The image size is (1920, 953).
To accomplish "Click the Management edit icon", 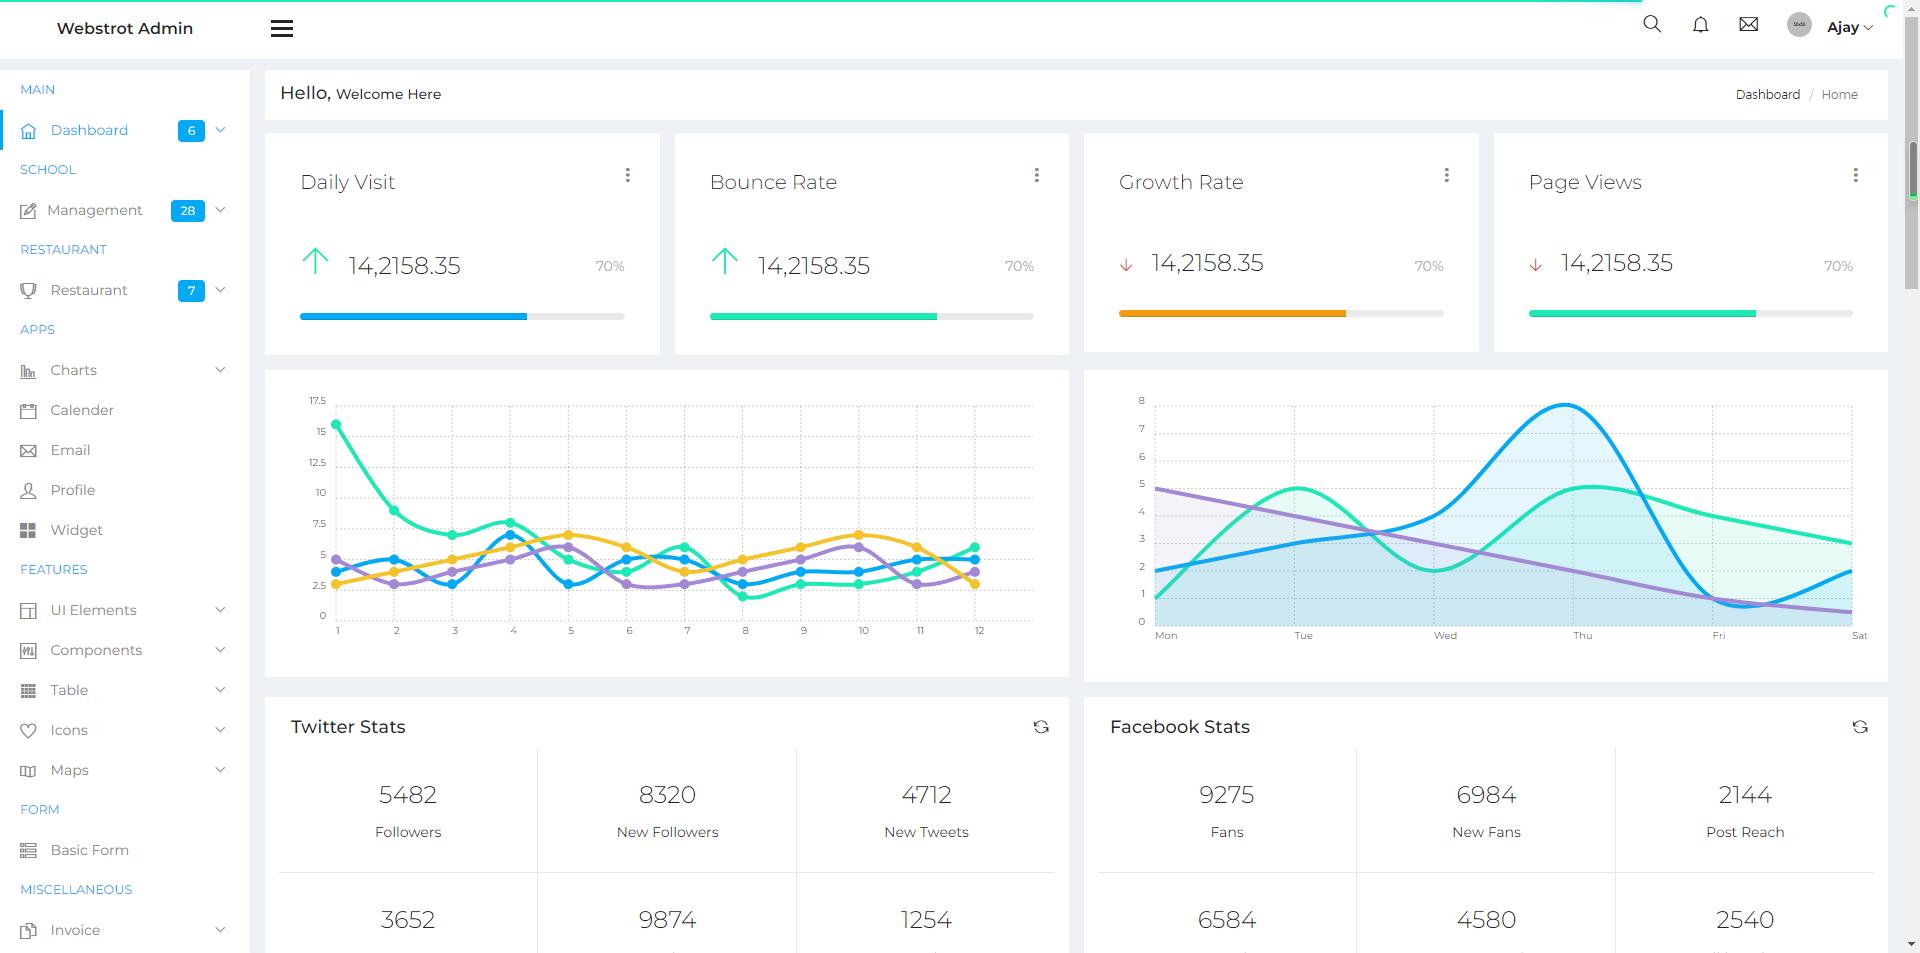I will coord(28,211).
